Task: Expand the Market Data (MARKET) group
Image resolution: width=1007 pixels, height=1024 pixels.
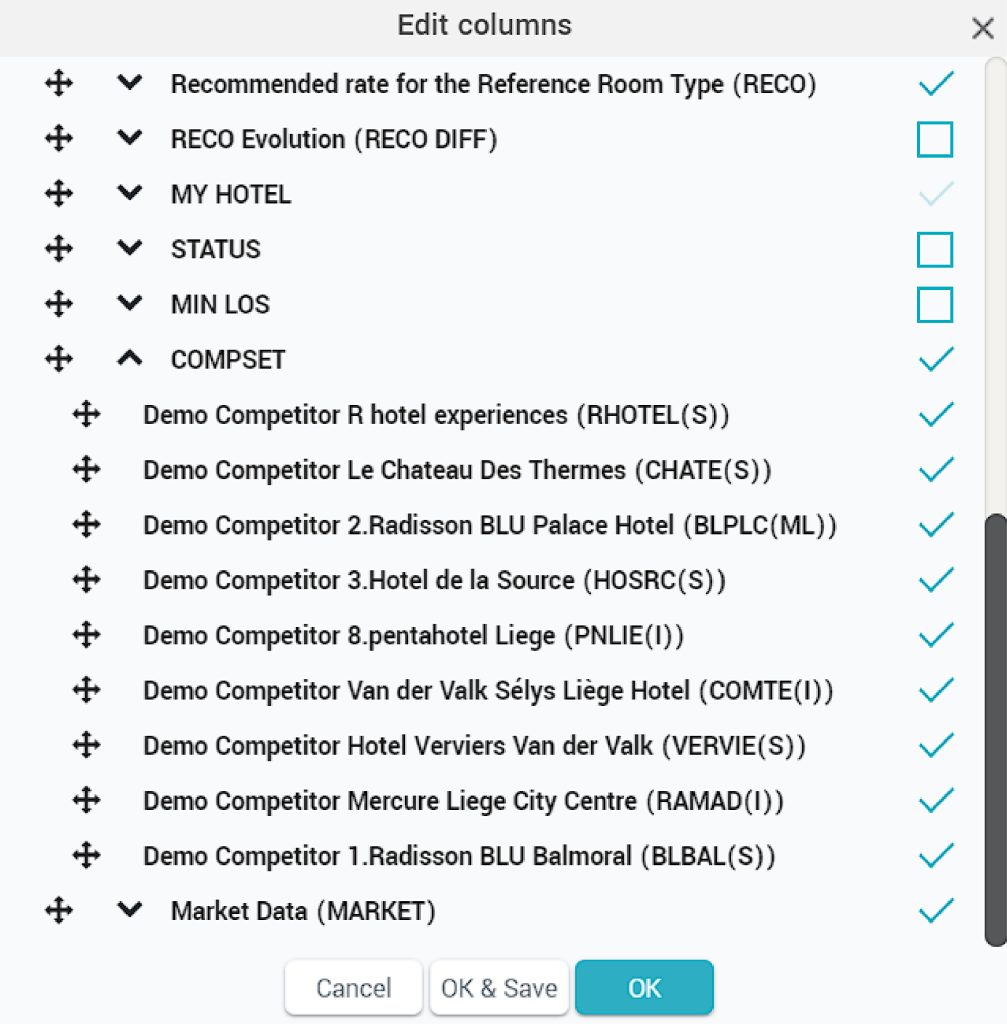Action: click(x=130, y=910)
